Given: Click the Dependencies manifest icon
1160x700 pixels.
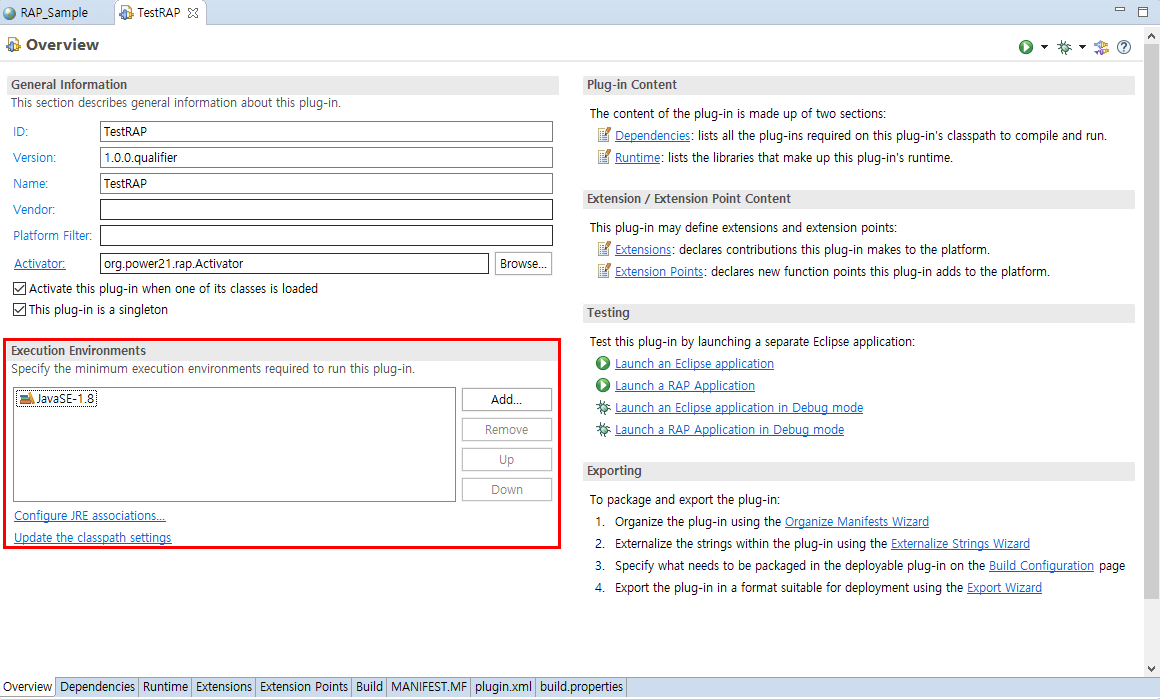Looking at the screenshot, I should pos(602,135).
